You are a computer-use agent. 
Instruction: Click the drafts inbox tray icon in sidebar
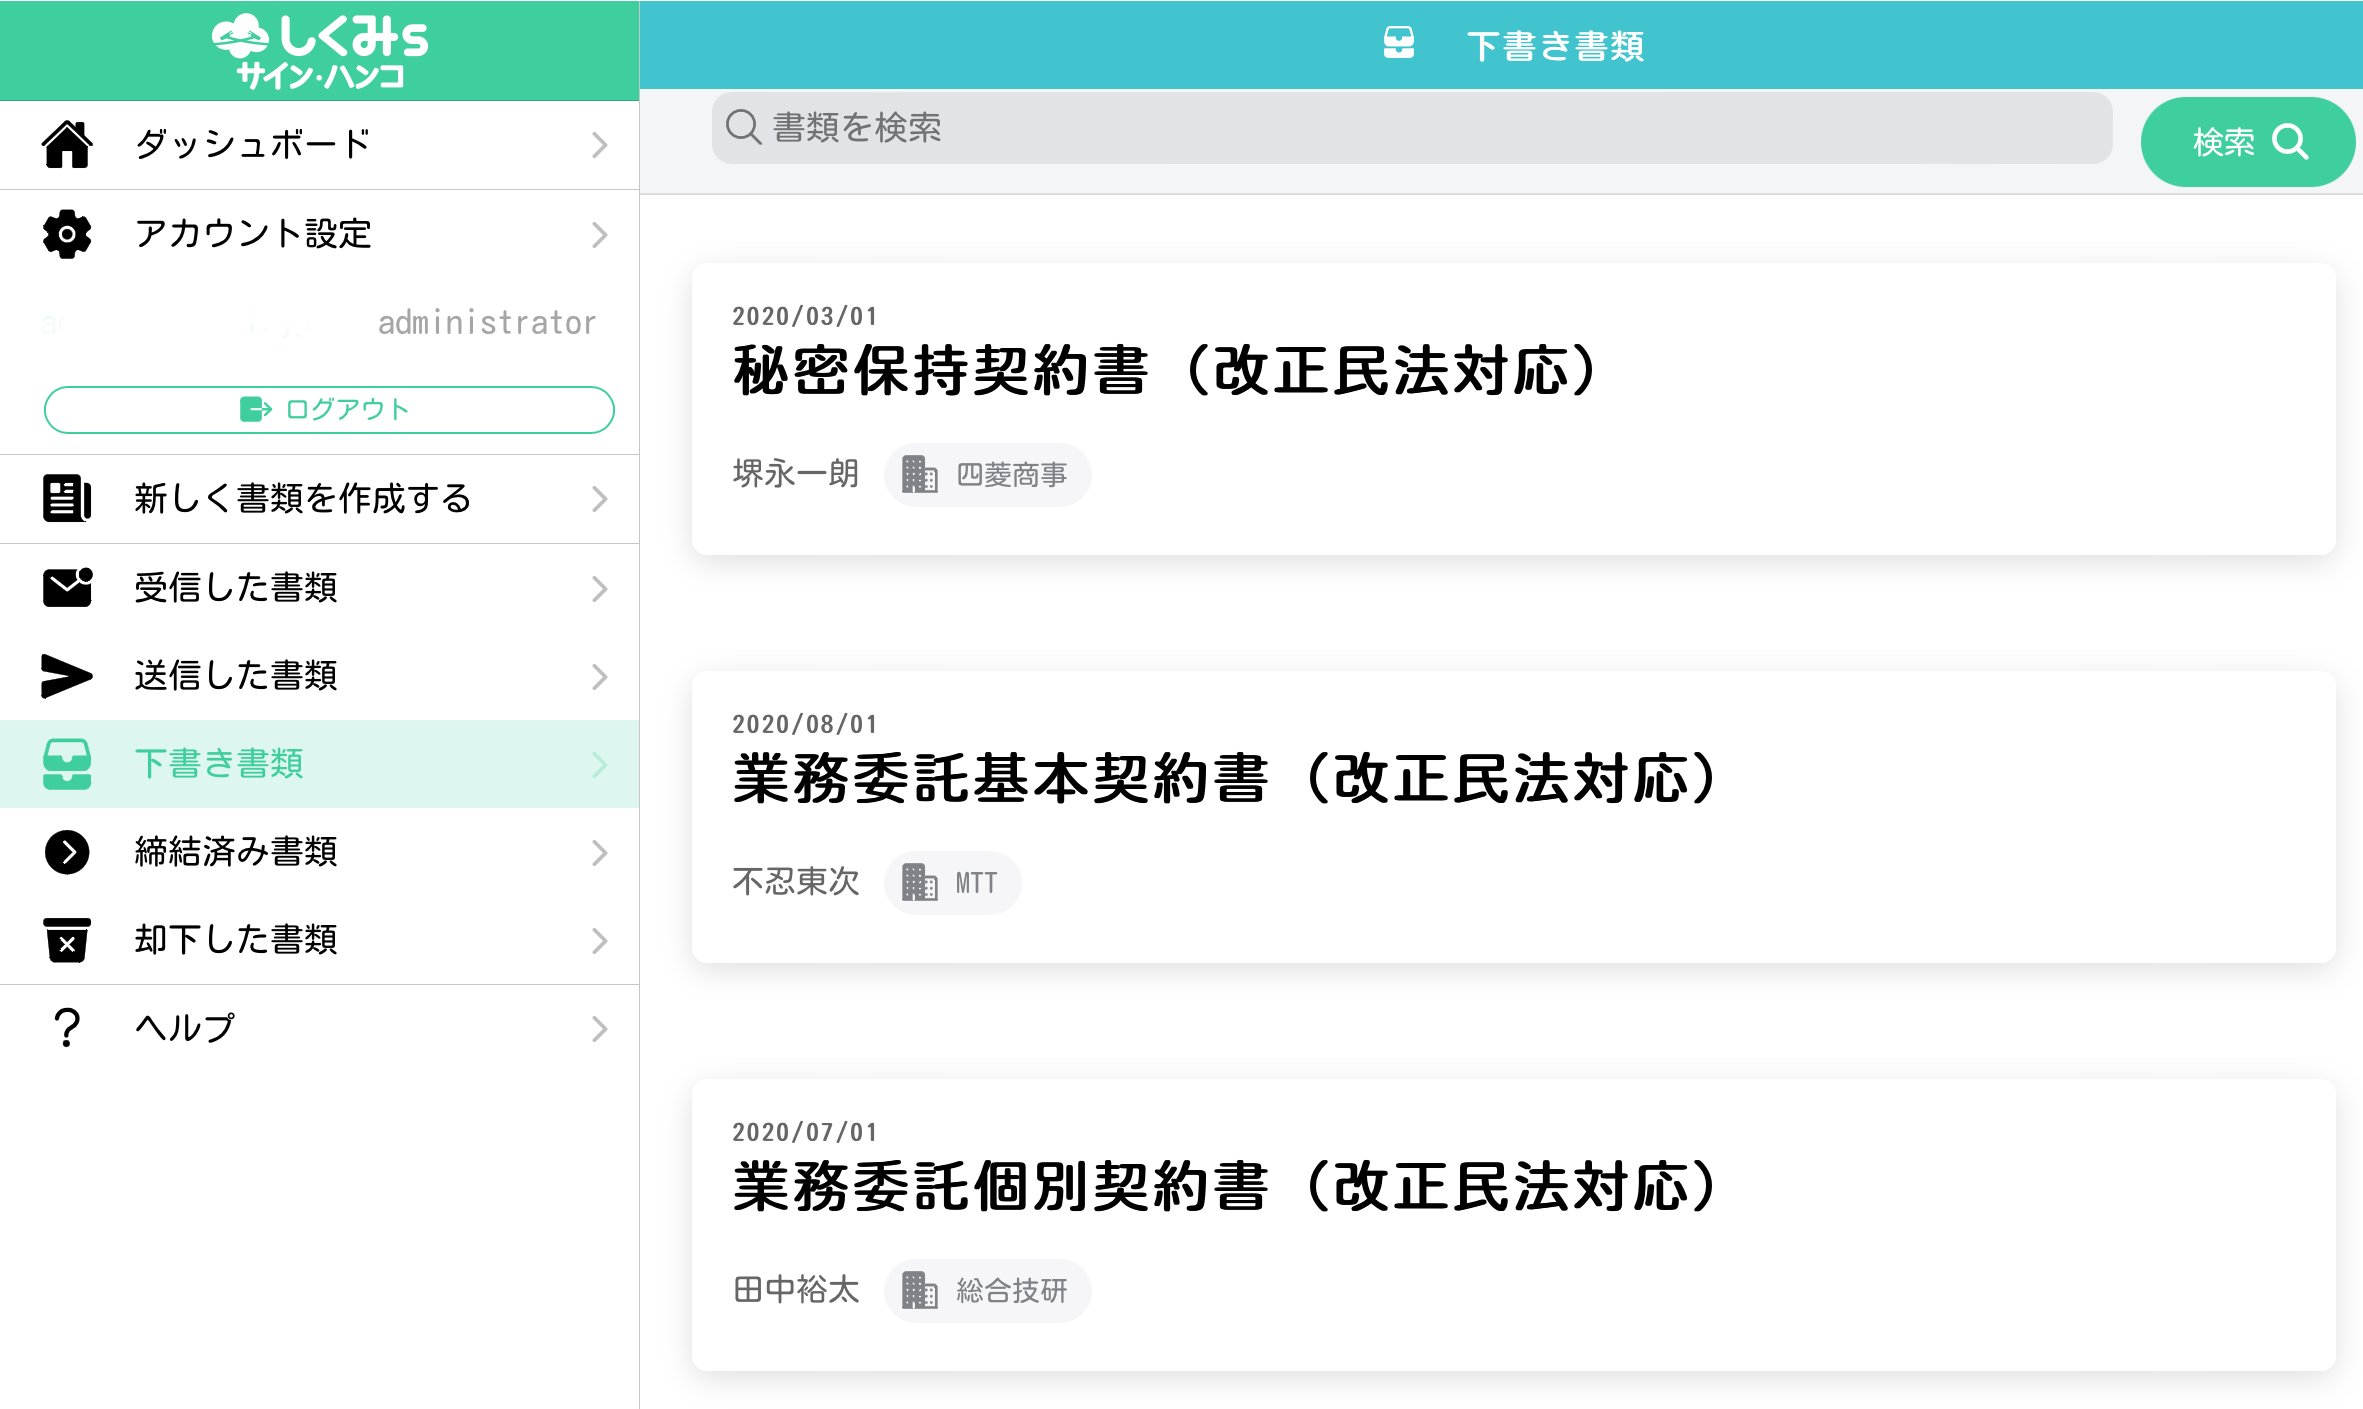tap(67, 764)
